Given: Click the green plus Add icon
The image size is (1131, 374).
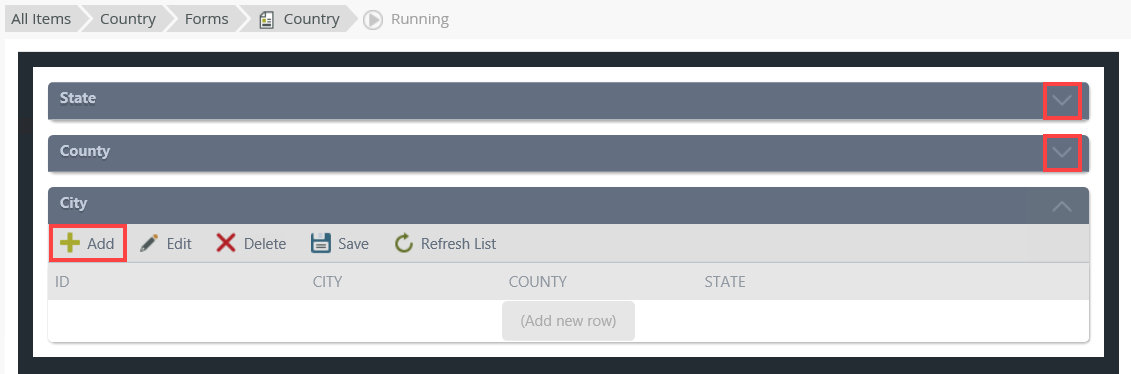Looking at the screenshot, I should coord(70,244).
